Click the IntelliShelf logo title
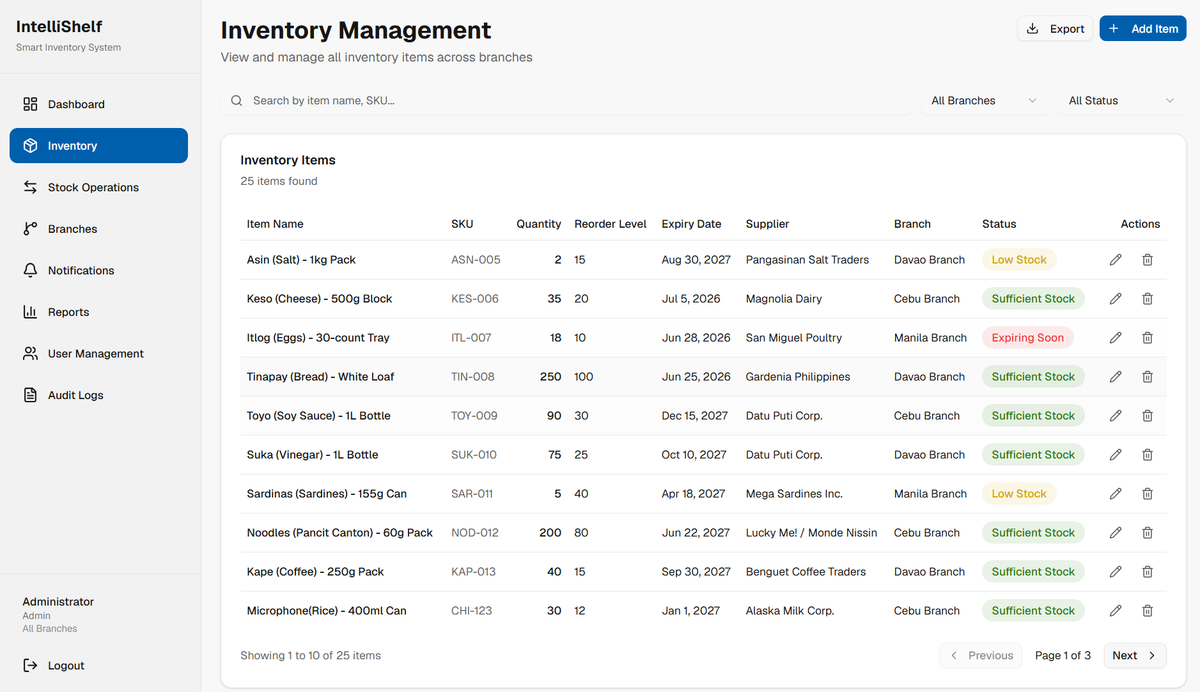The width and height of the screenshot is (1200, 692). coord(59,27)
